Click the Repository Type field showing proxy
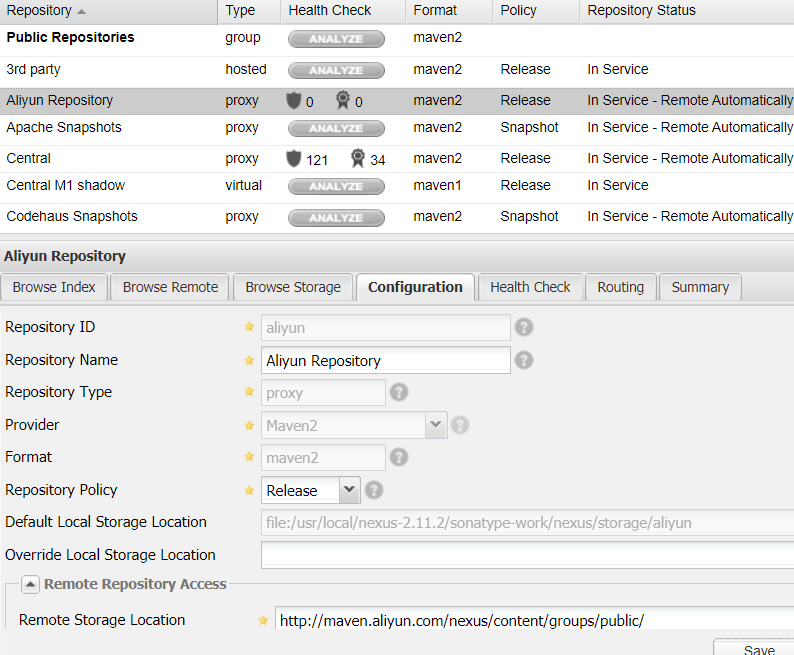The width and height of the screenshot is (794, 655). point(323,393)
